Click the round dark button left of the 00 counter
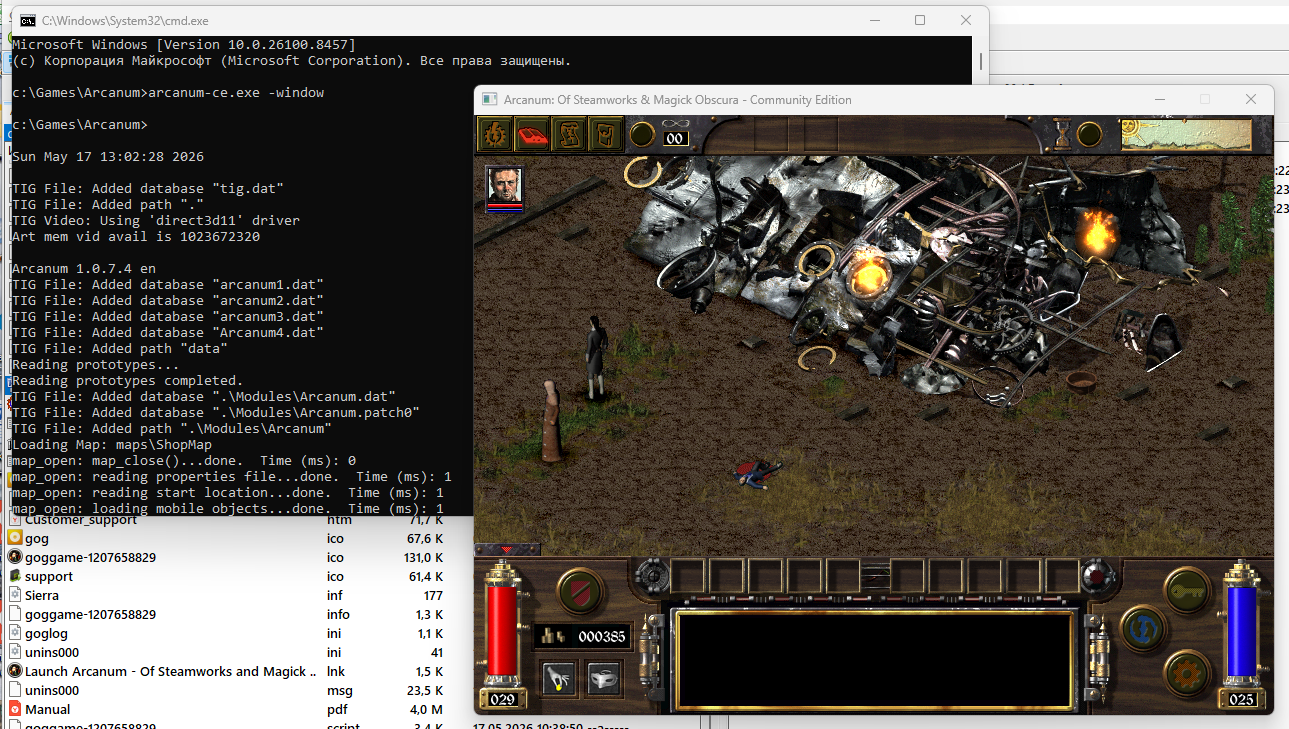Viewport: 1289px width, 729px height. point(642,134)
